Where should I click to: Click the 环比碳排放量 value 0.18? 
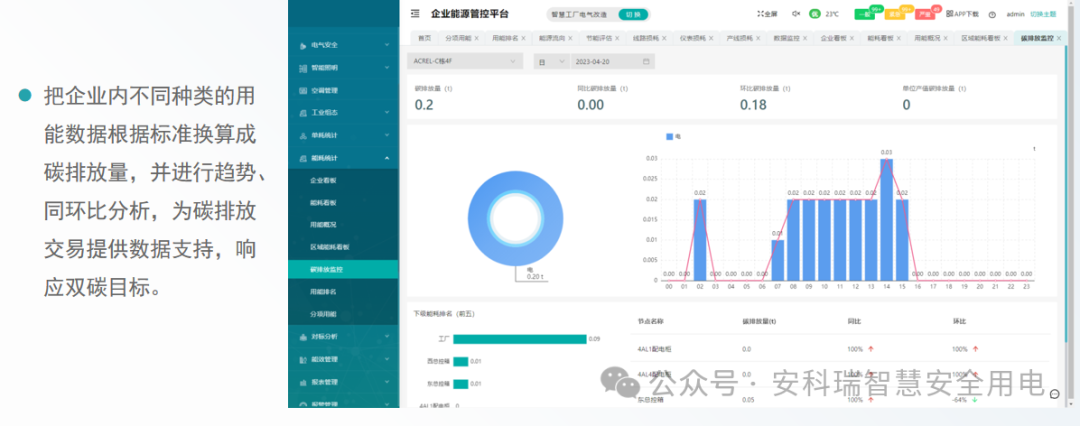[x=754, y=105]
